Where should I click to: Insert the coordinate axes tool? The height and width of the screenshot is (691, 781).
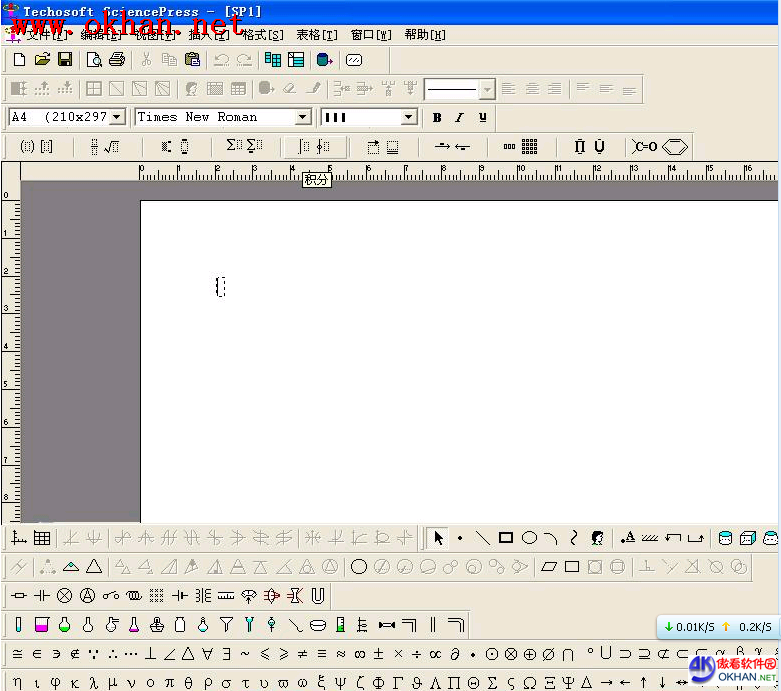pyautogui.click(x=19, y=538)
